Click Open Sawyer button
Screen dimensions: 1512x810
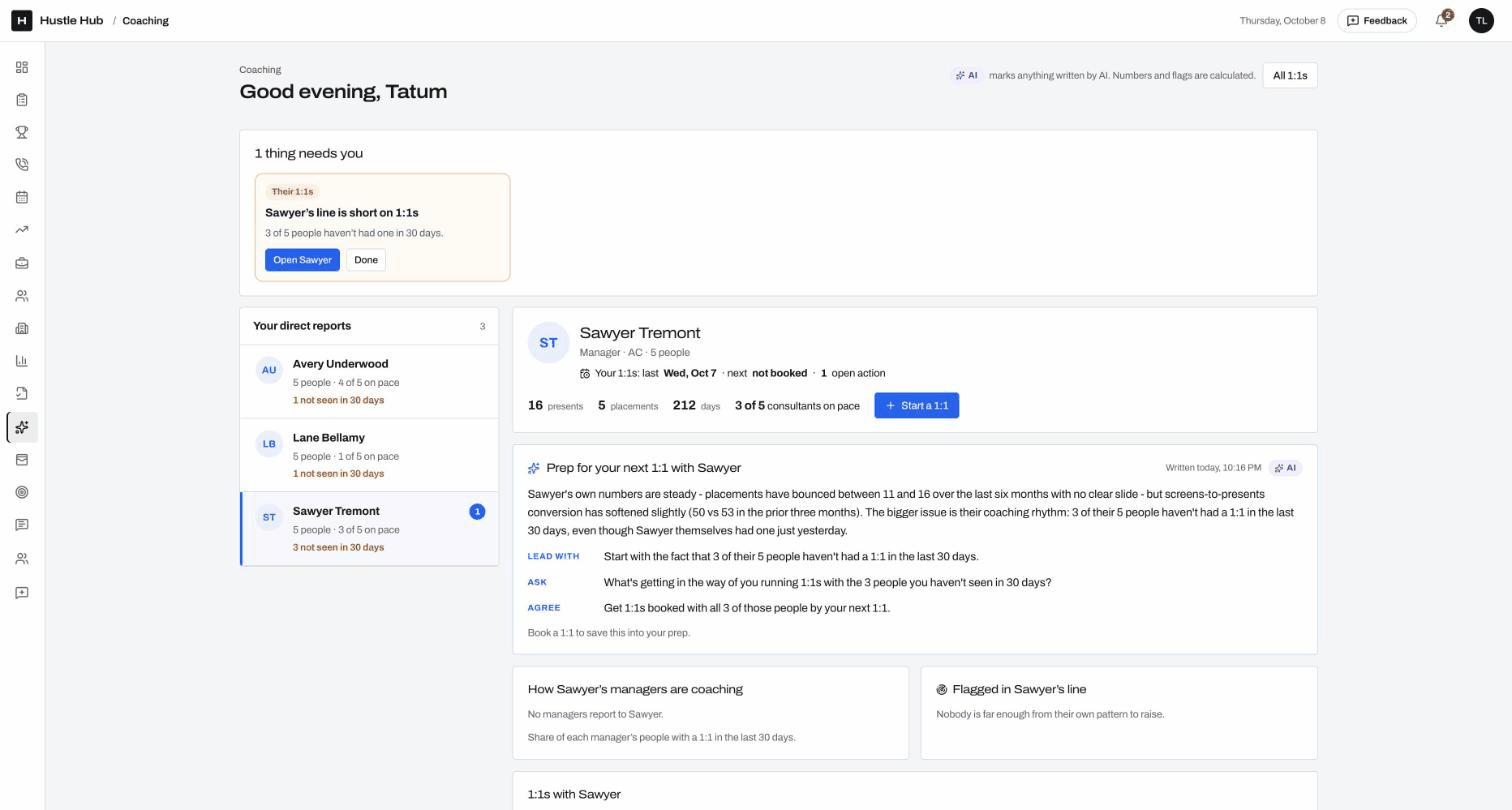pos(302,260)
